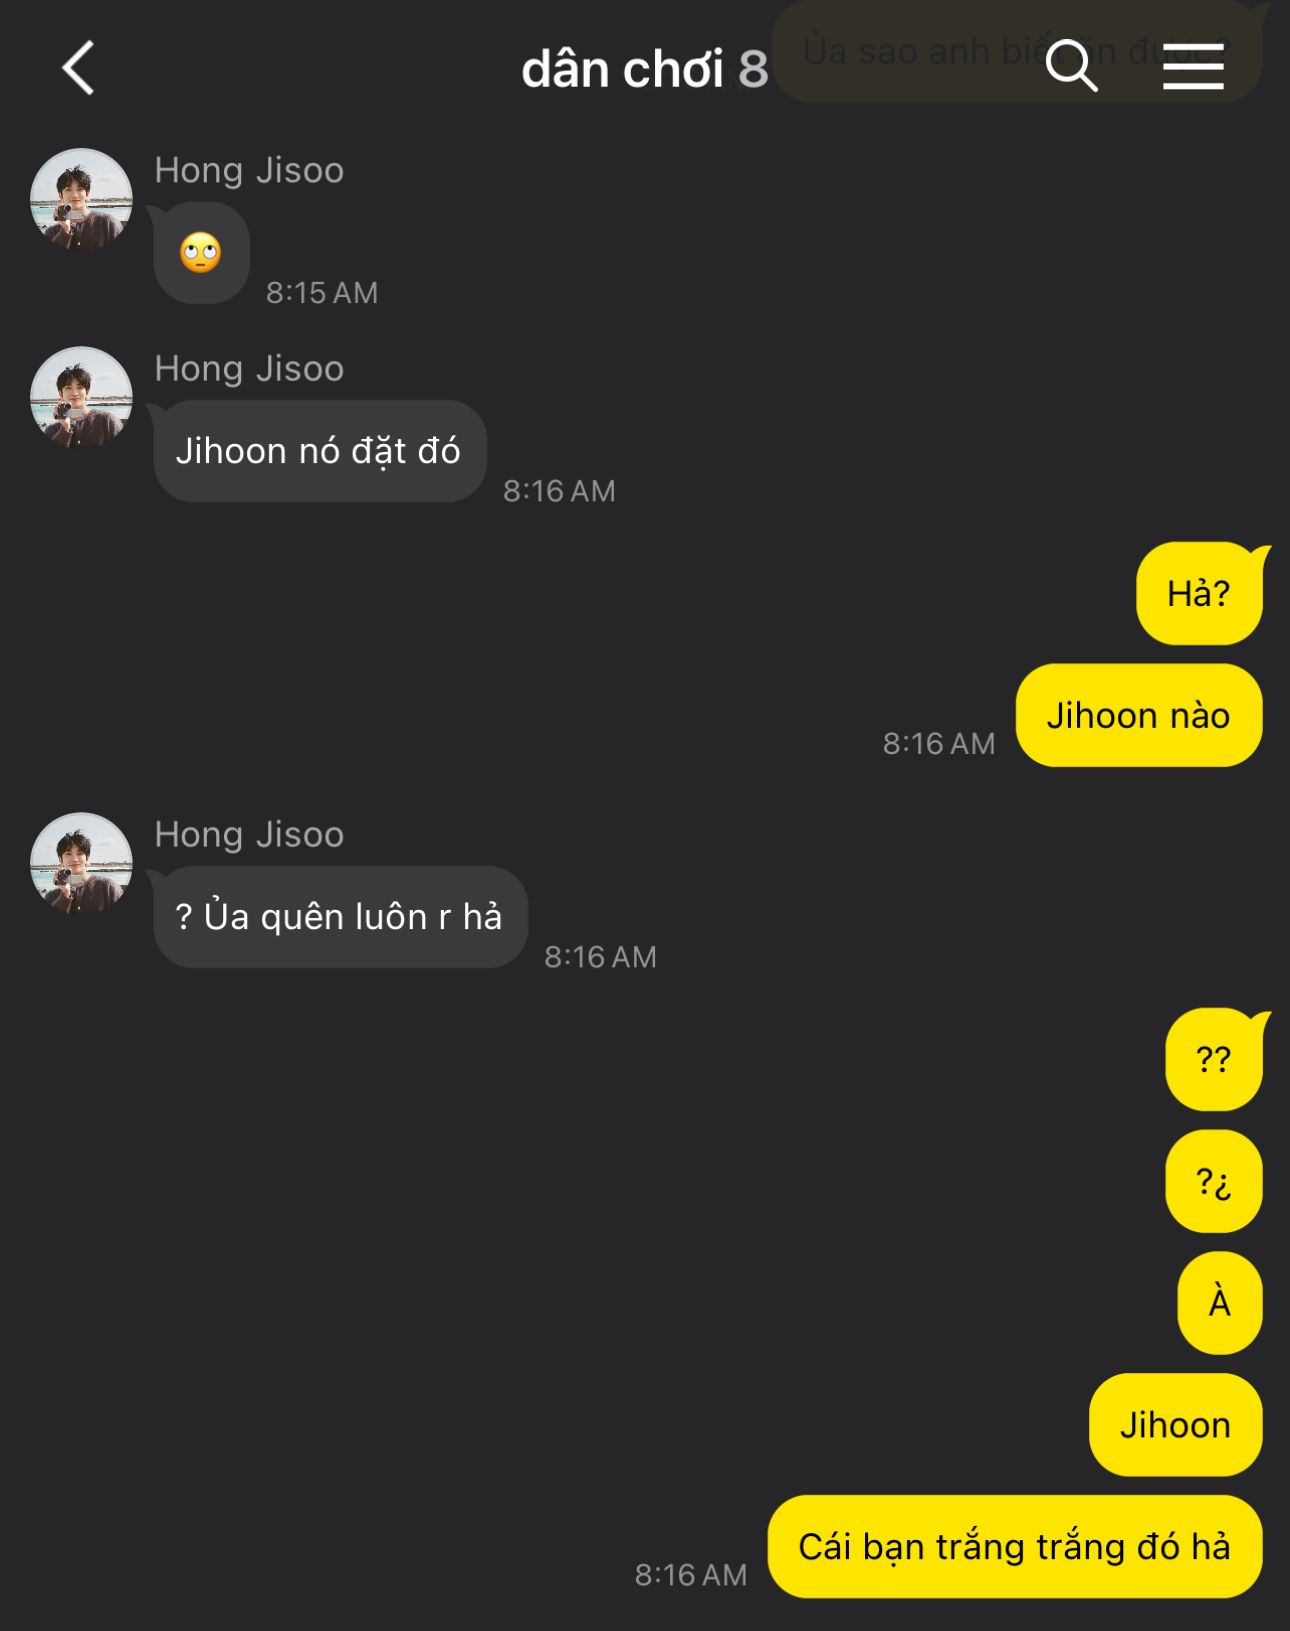Open the hamburger menu icon
Viewport: 1290px width, 1631px height.
click(x=1193, y=66)
